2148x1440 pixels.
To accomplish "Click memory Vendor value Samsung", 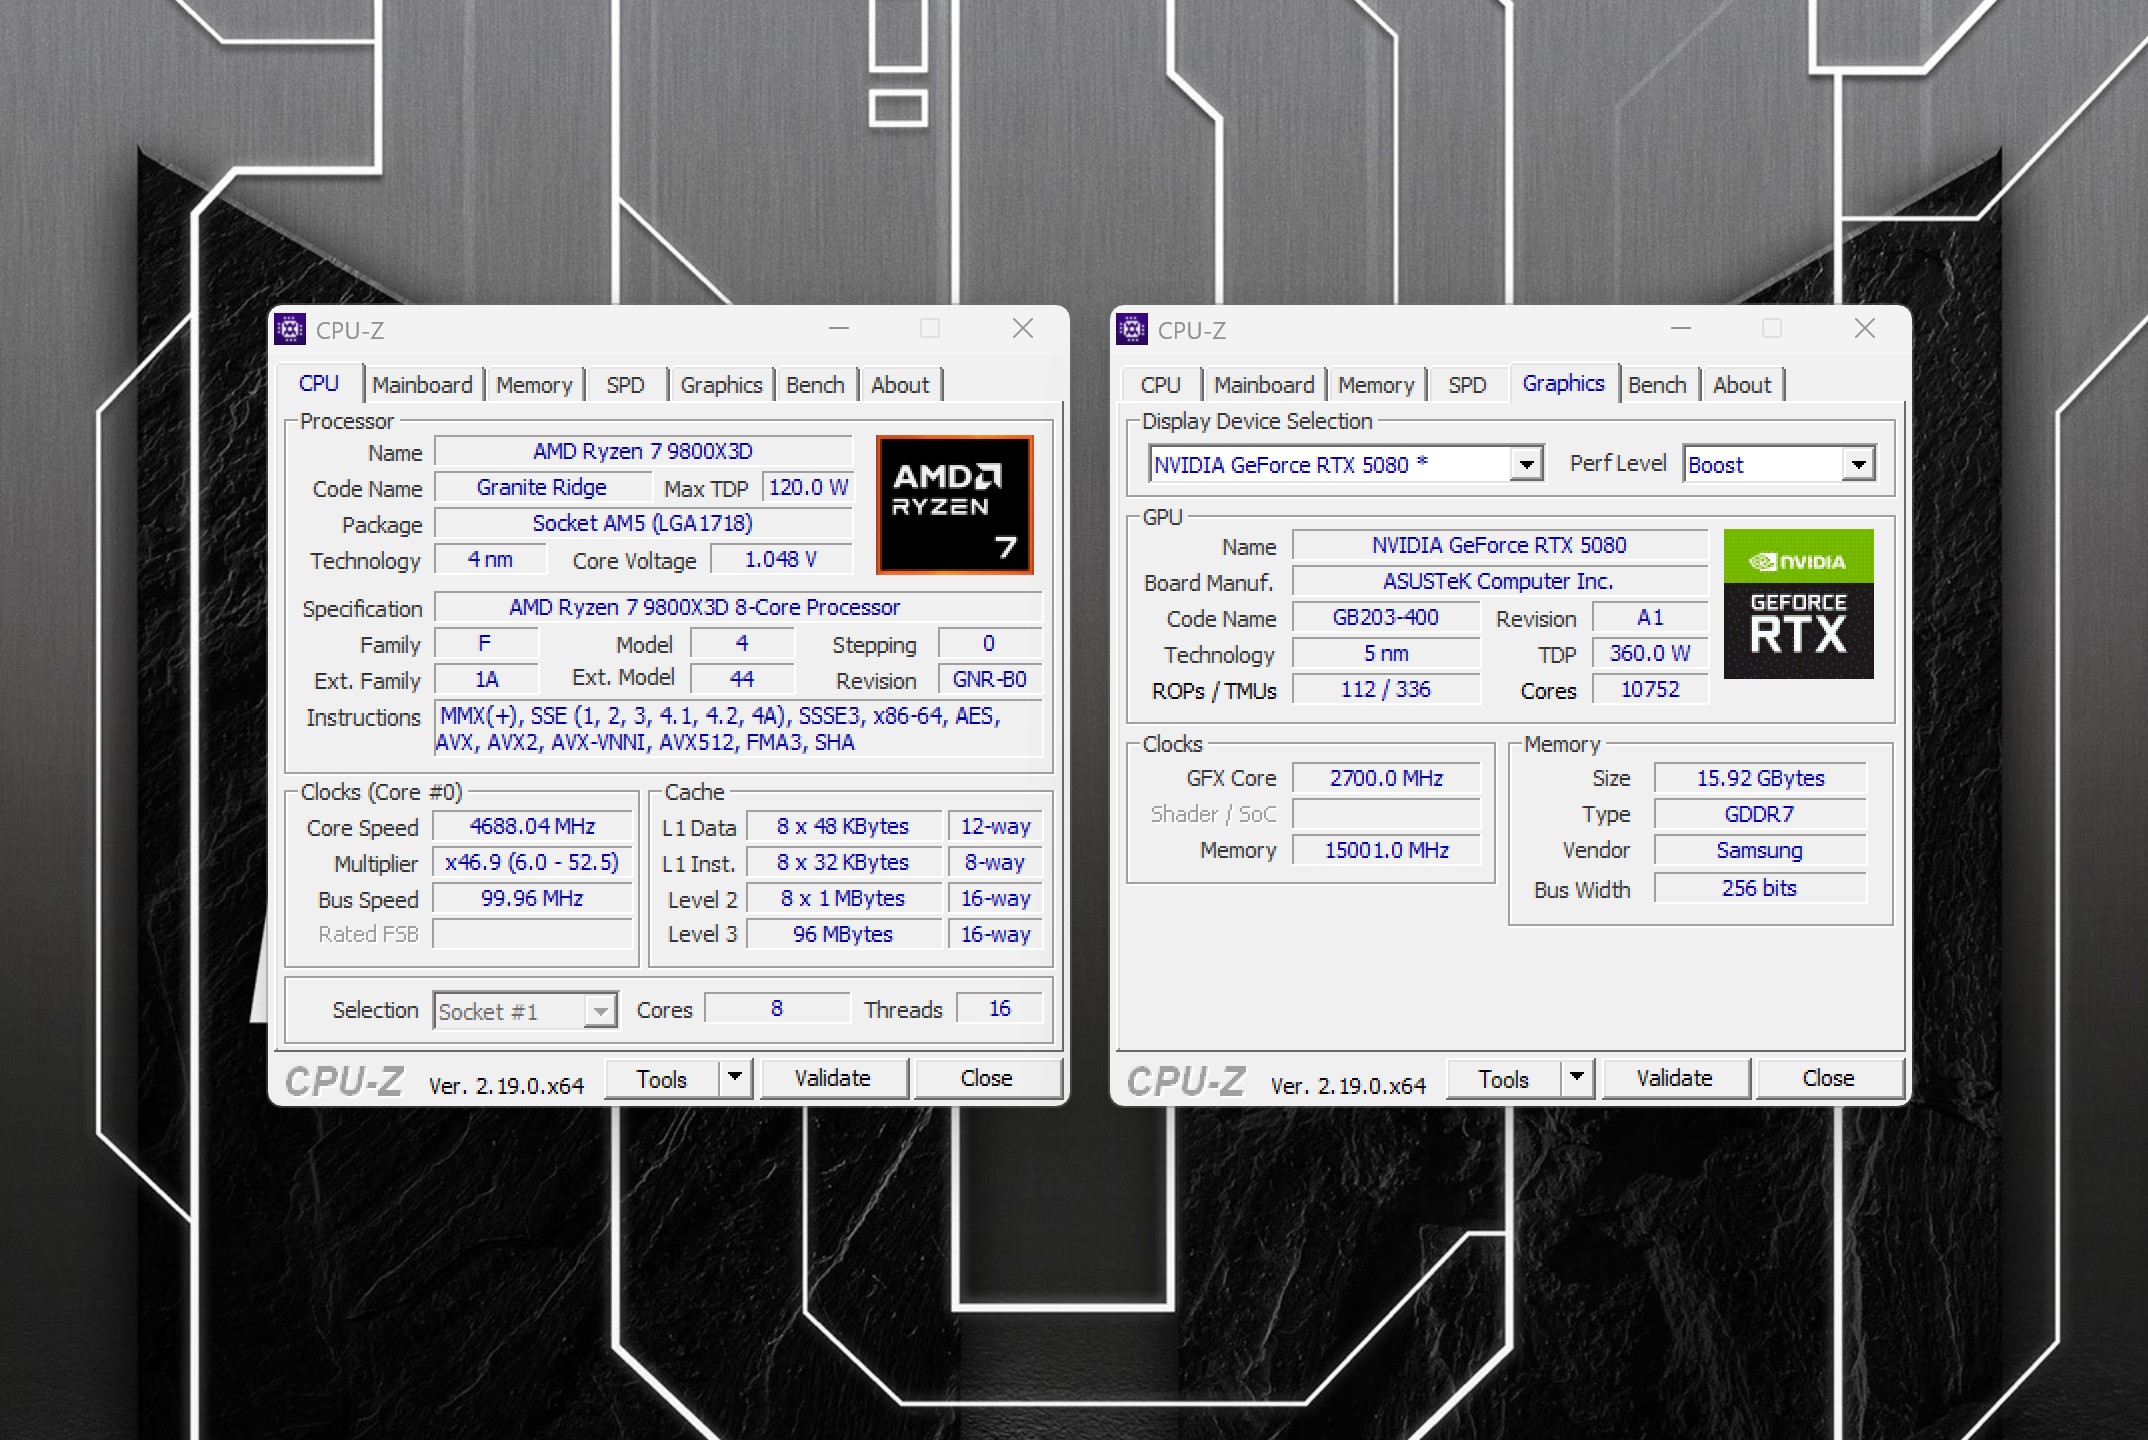I will (x=1760, y=851).
